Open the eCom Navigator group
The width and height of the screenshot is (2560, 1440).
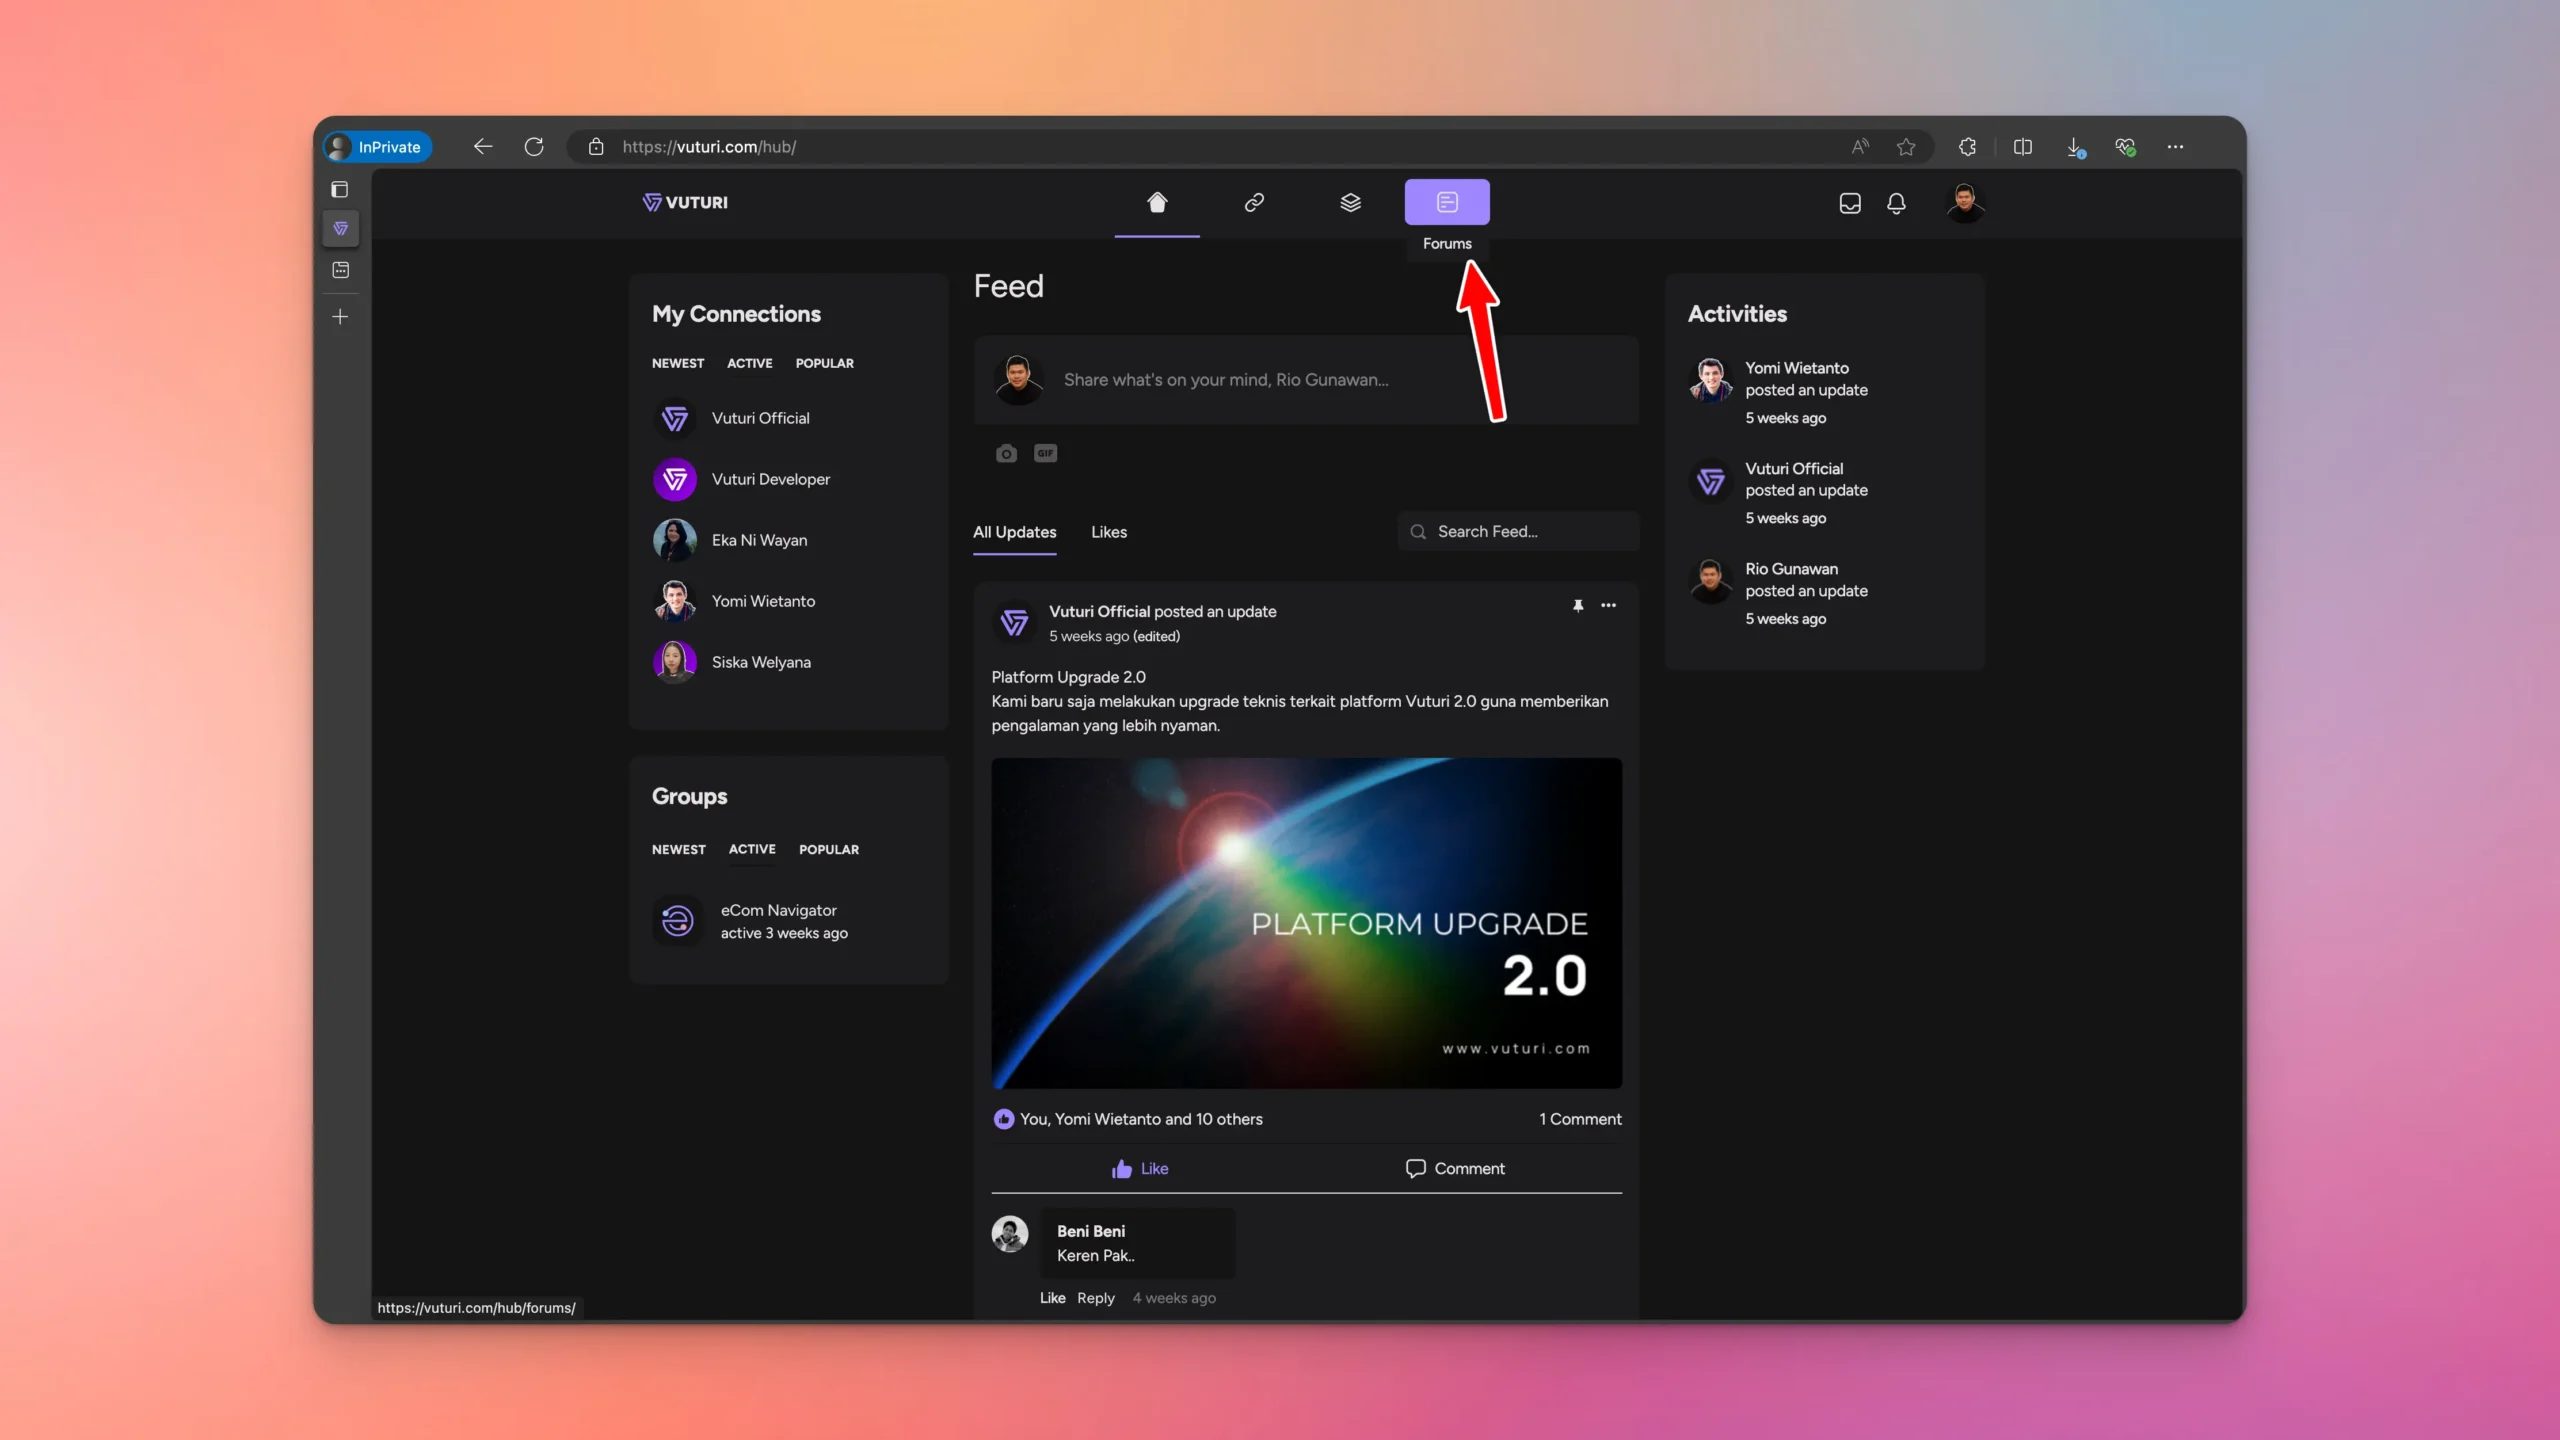click(x=779, y=910)
